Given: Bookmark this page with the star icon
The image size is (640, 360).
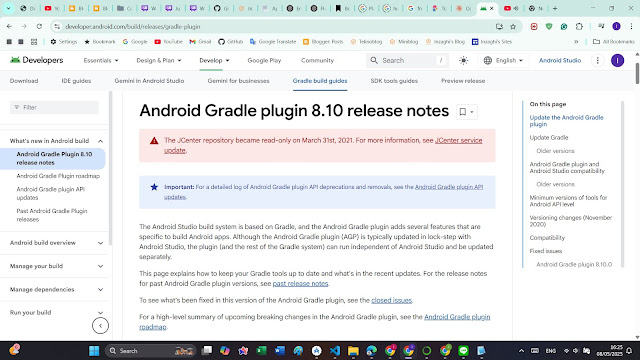Looking at the screenshot, I should [x=513, y=27].
